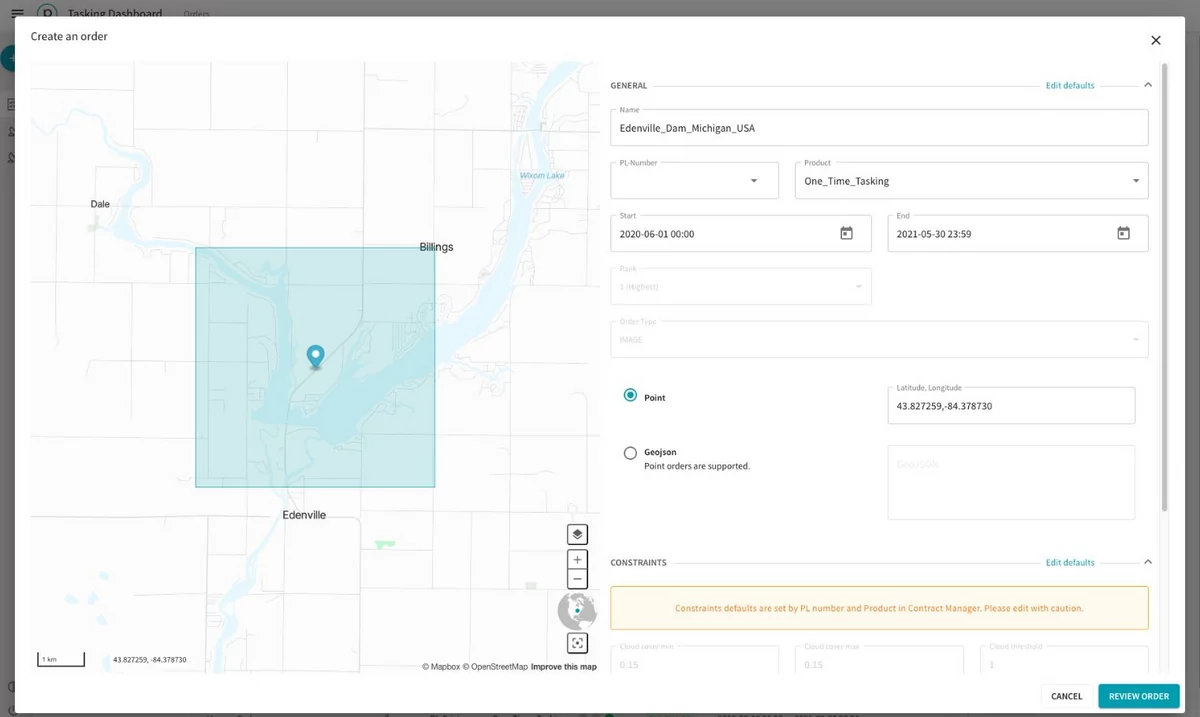
Task: Click the fit-to-area focus map icon
Action: coord(577,643)
